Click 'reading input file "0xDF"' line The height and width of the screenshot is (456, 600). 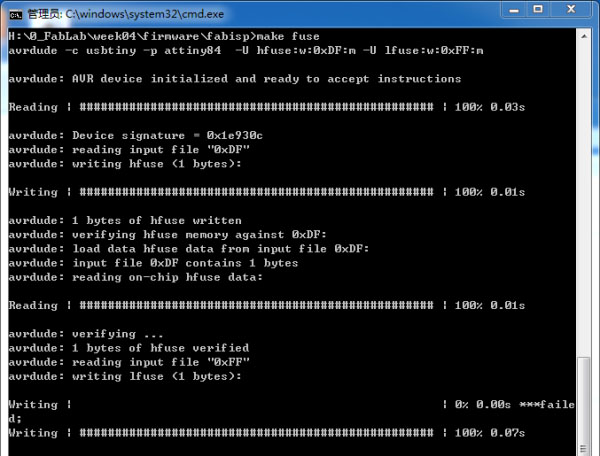click(x=129, y=150)
